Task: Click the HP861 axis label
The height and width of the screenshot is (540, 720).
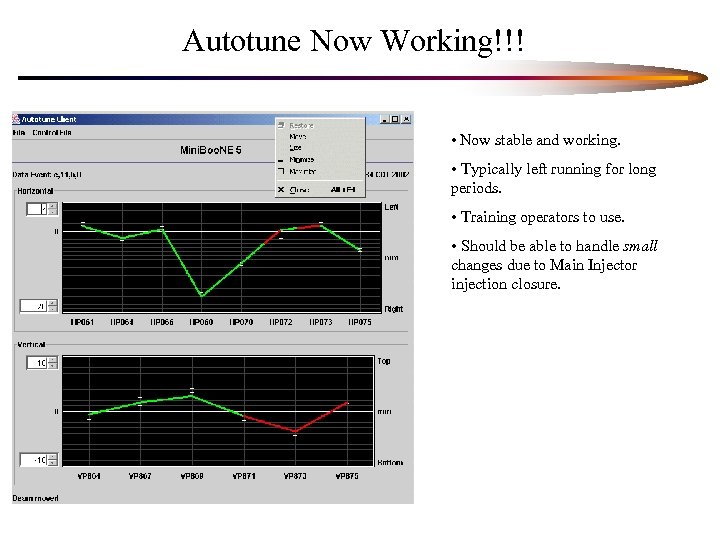Action: pyautogui.click(x=82, y=322)
